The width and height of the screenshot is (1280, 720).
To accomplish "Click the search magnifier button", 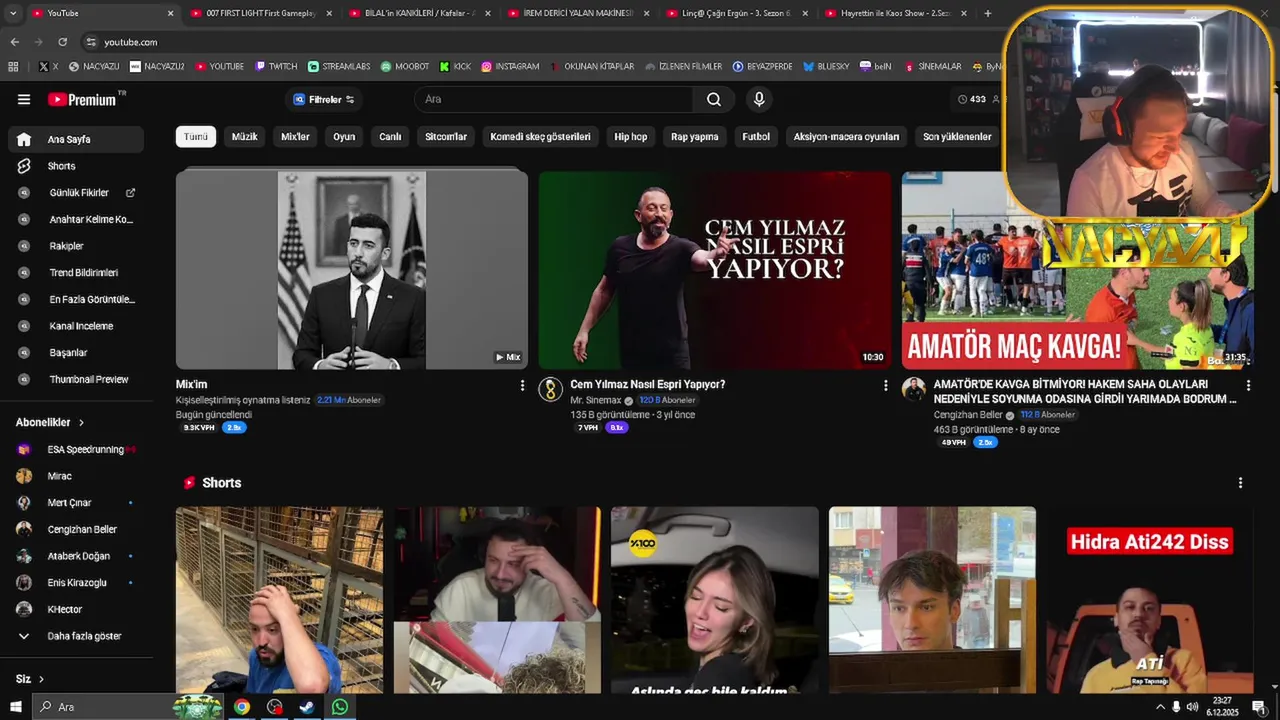I will coord(714,99).
